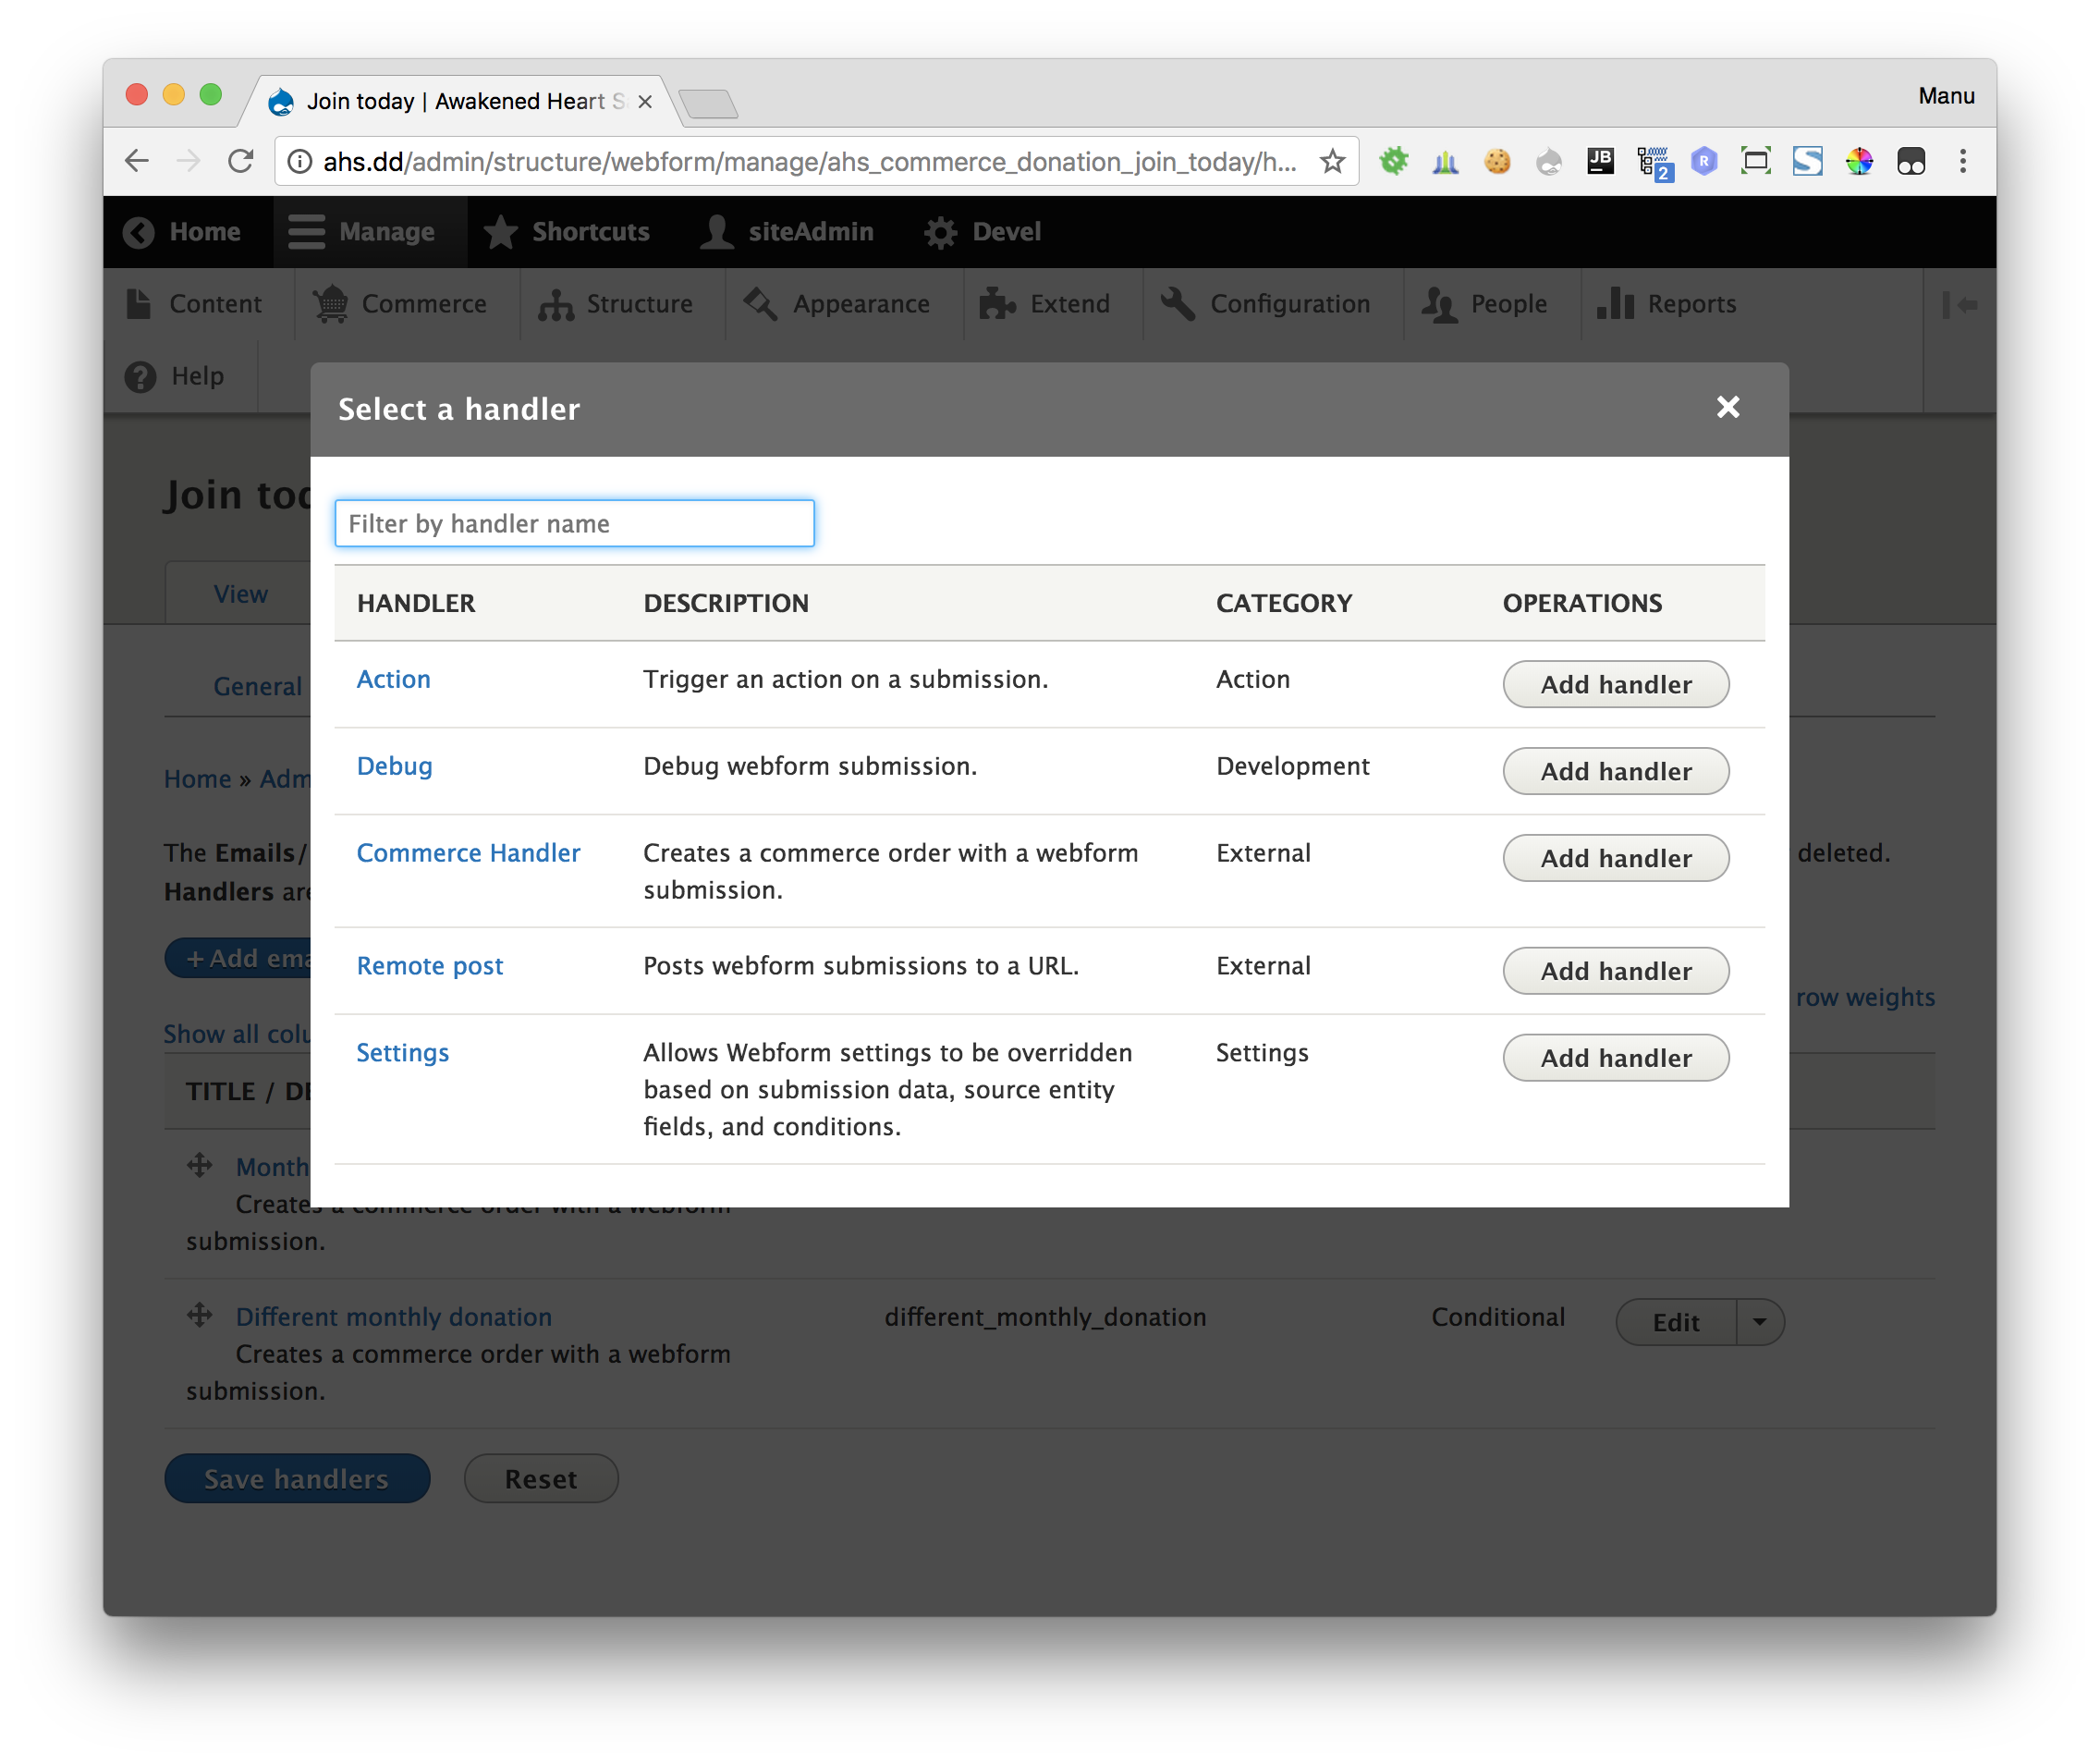Click the color wheel extension icon
Image resolution: width=2100 pixels, height=1764 pixels.
point(1859,161)
